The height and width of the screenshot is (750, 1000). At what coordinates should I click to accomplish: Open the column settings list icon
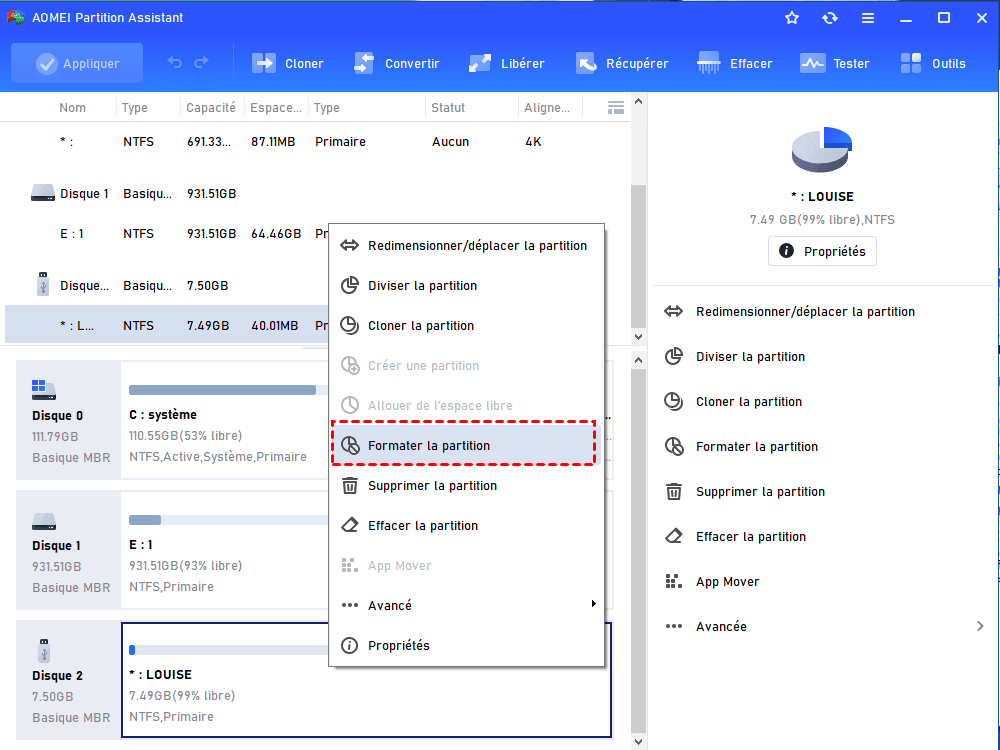(x=616, y=107)
